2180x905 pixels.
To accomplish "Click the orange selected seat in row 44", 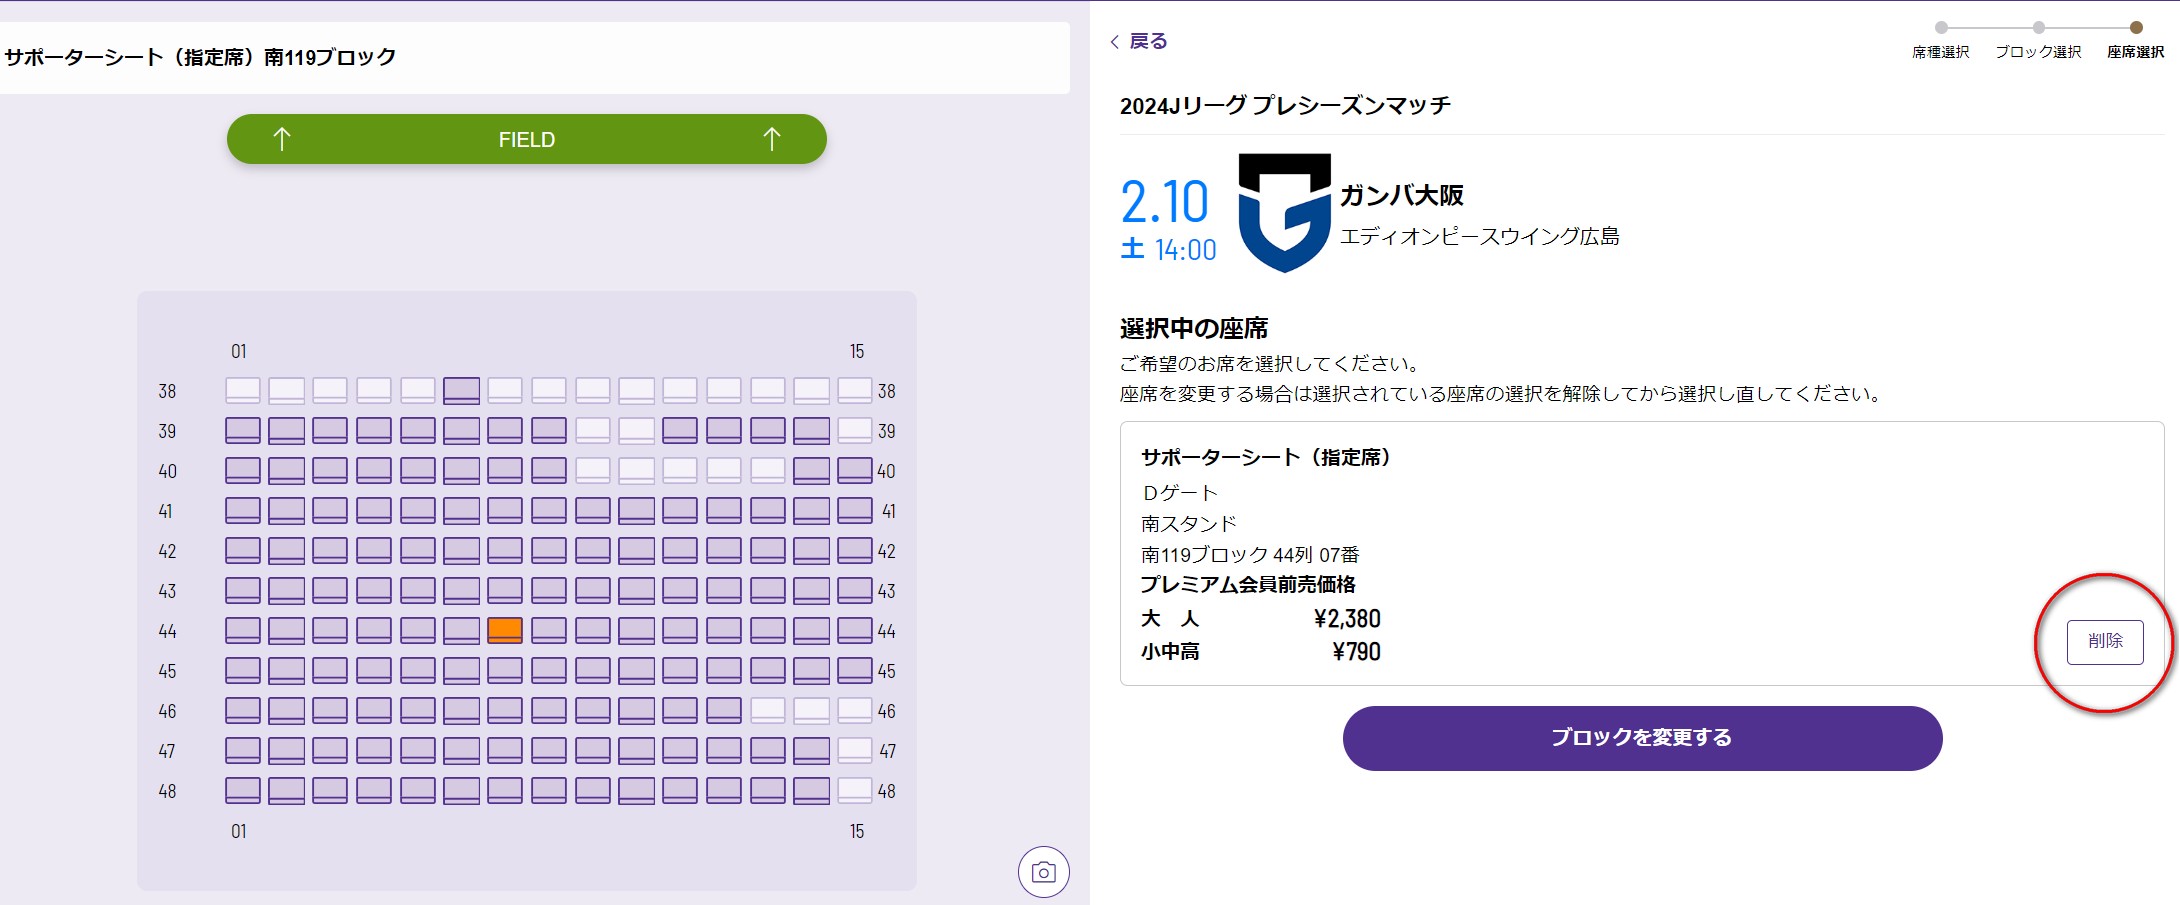I will click(x=505, y=630).
